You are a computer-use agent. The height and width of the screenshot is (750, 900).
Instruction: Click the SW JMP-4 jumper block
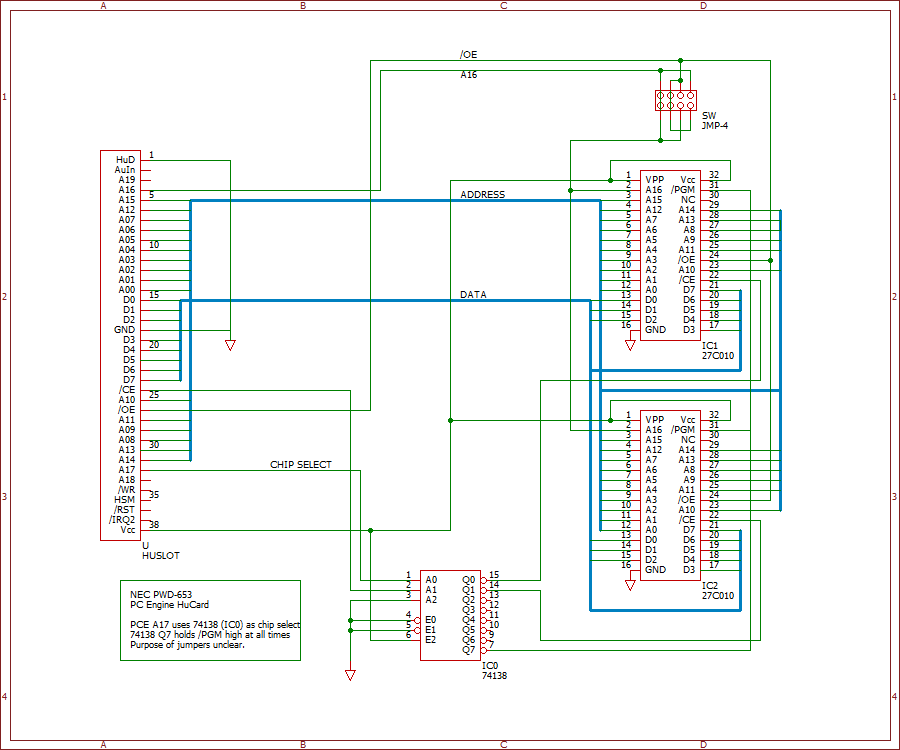676,100
